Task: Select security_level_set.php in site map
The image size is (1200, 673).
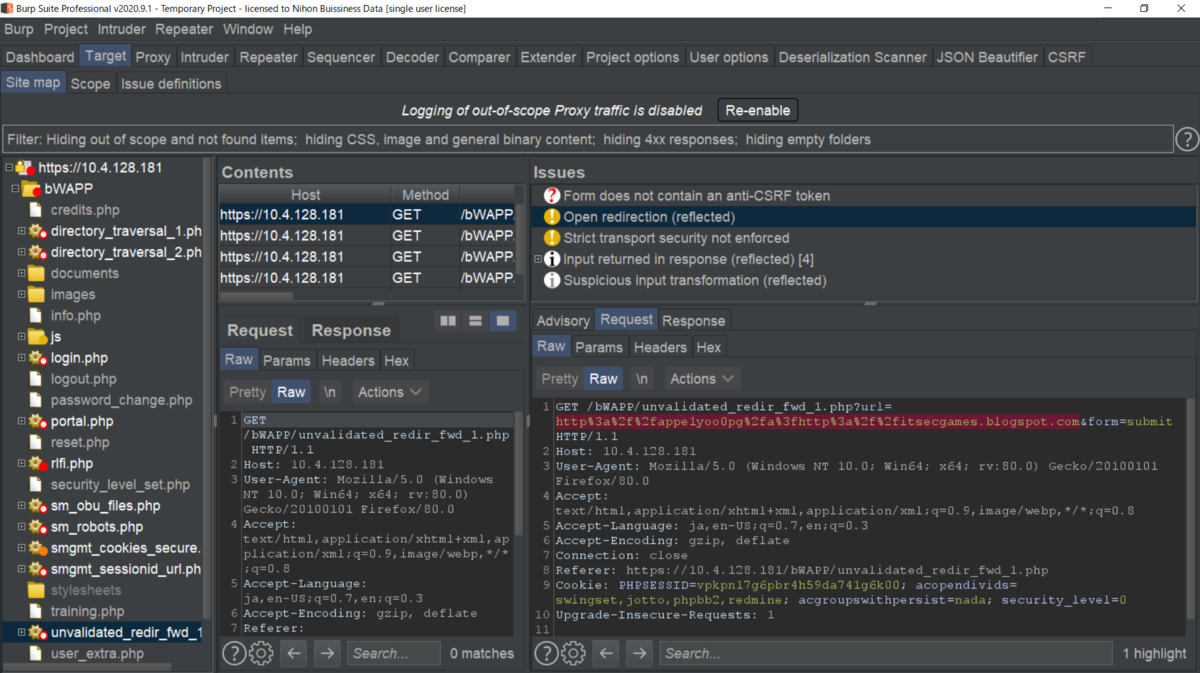Action: coord(119,485)
